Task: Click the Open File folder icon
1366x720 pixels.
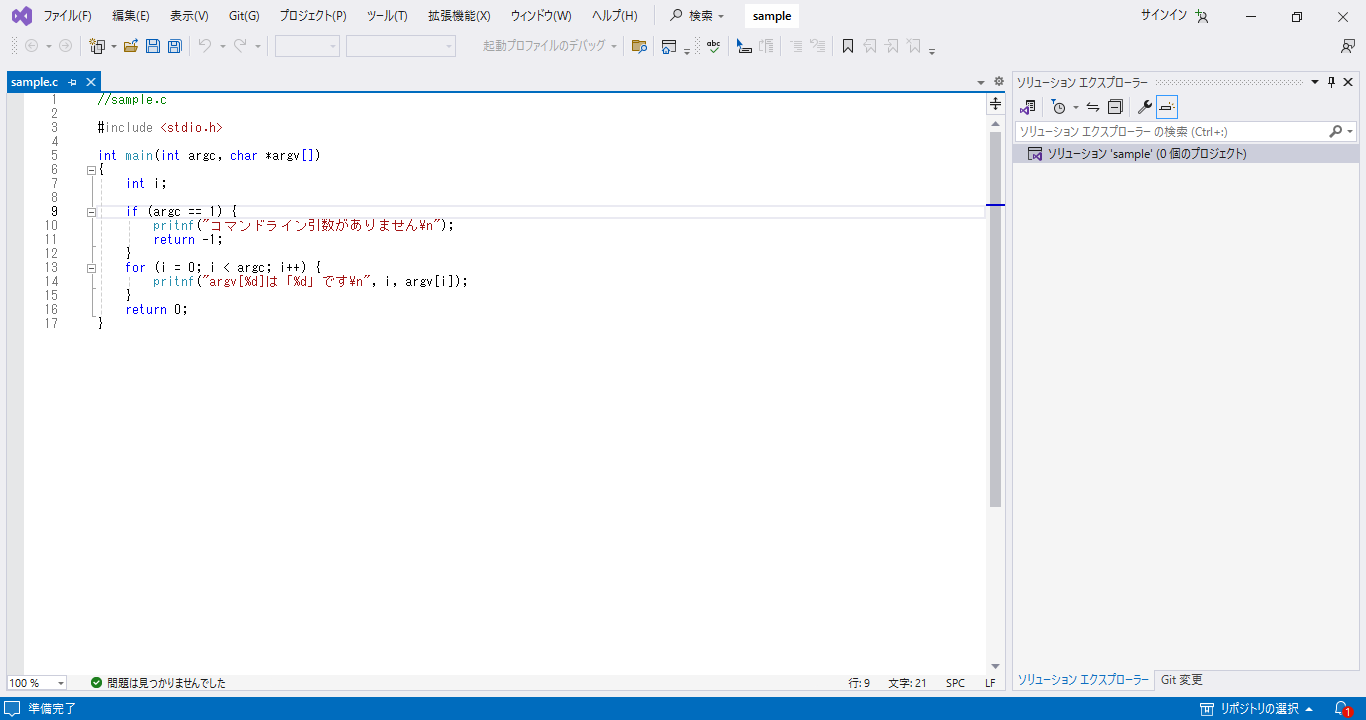Action: tap(130, 46)
